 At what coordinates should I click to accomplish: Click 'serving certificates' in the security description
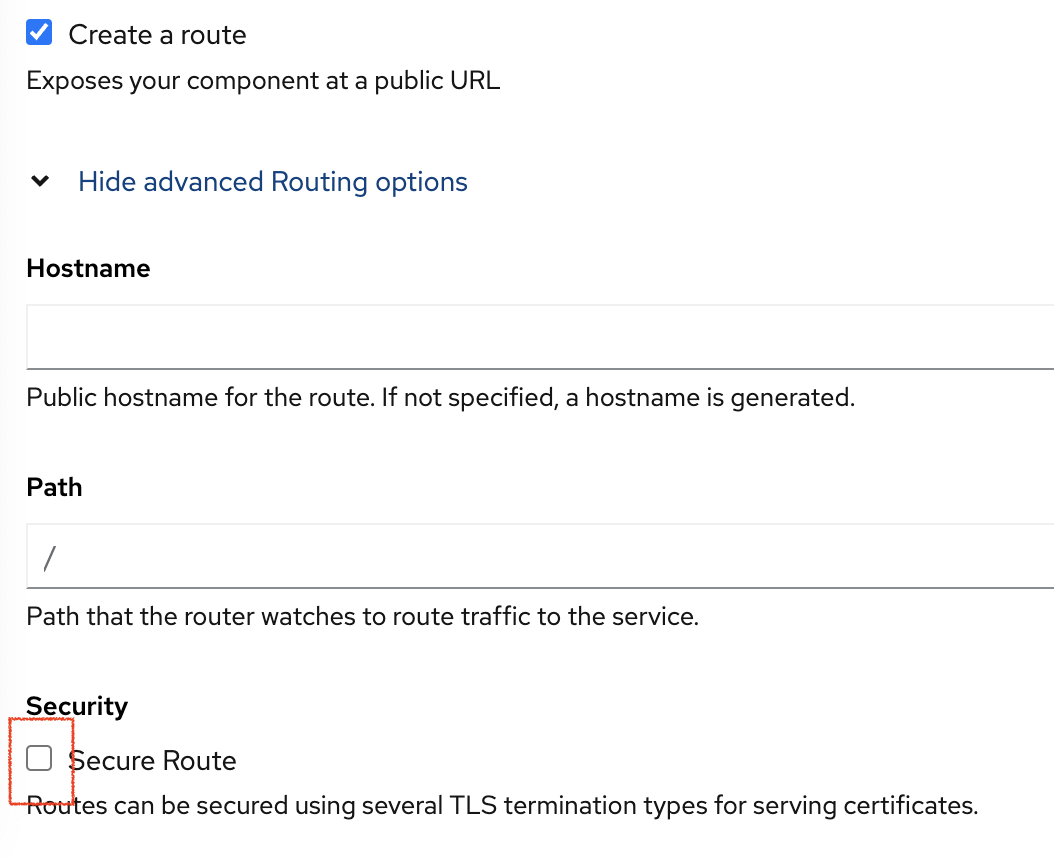pyautogui.click(x=865, y=806)
